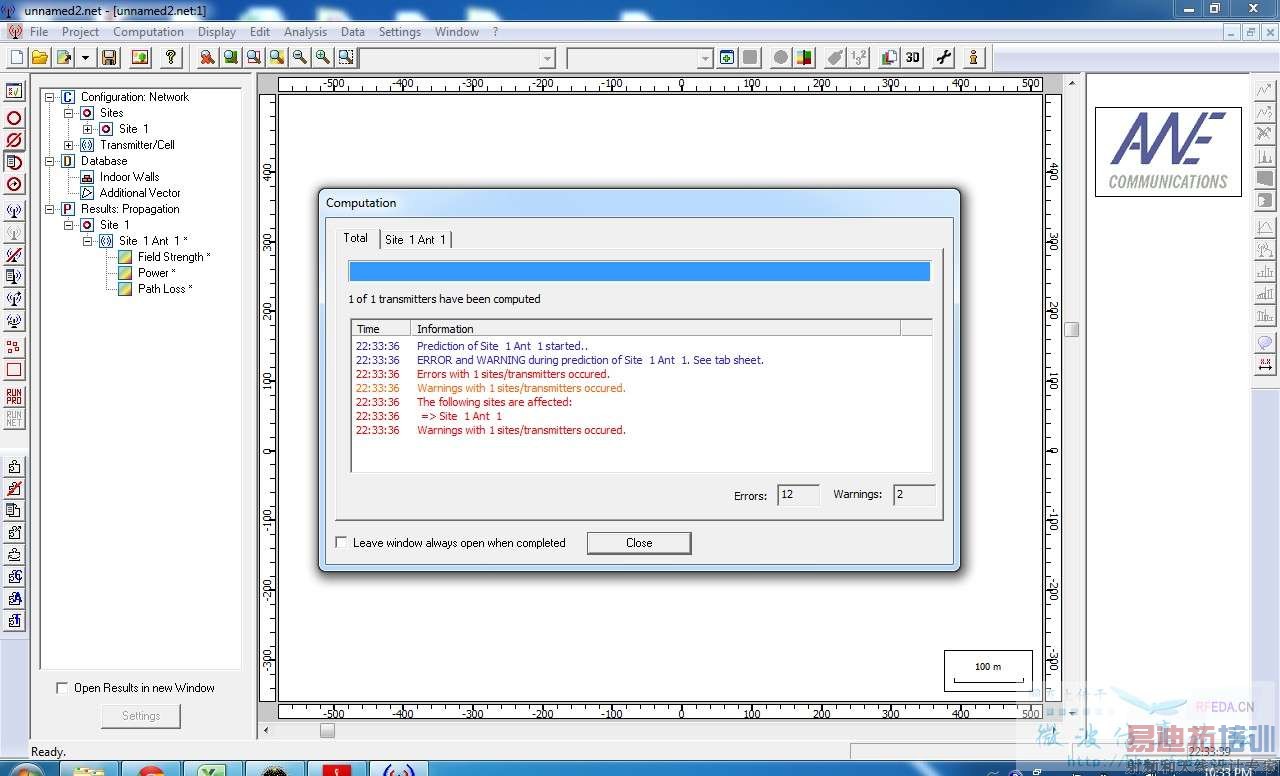Click the numbered 1-3-2 legend icon
The width and height of the screenshot is (1280, 776).
coord(859,58)
